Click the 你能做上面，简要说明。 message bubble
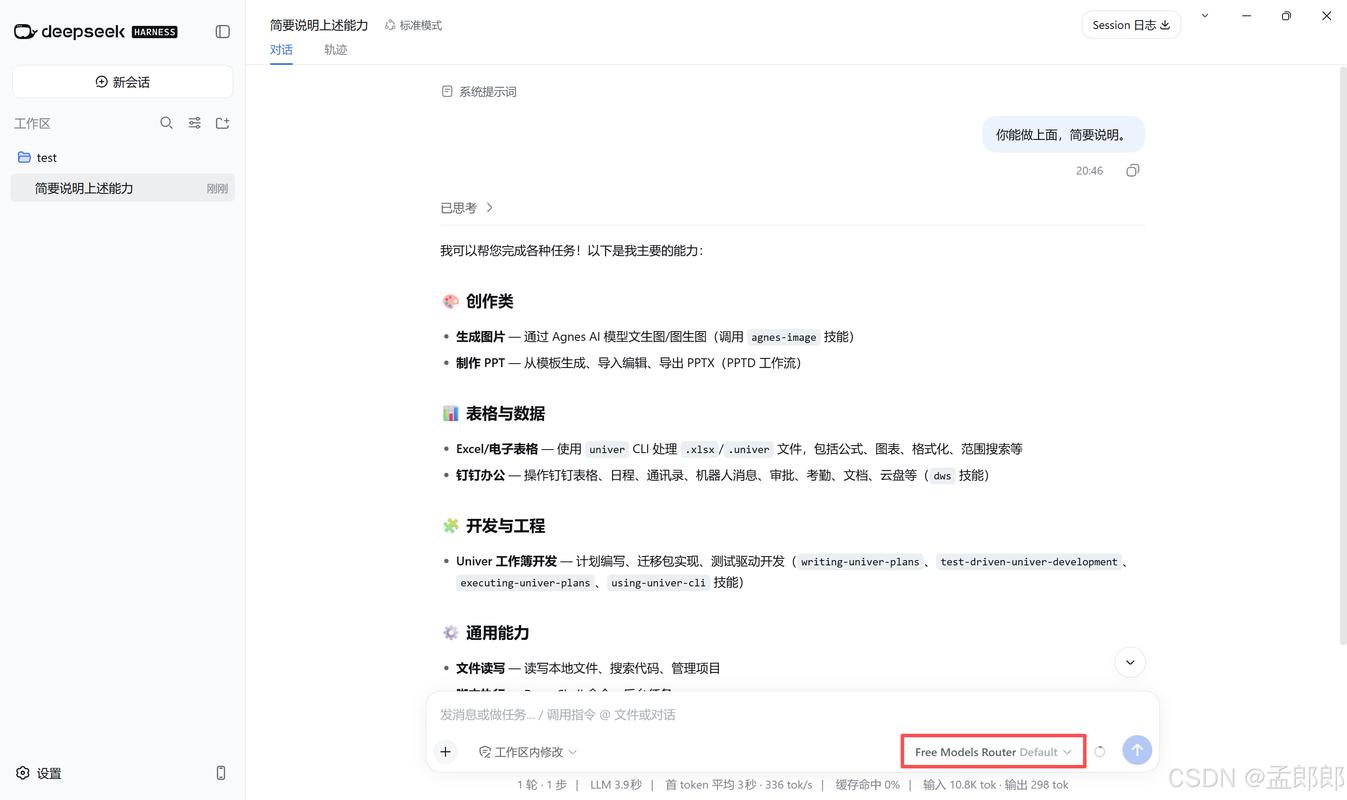The width and height of the screenshot is (1347, 800). (1063, 134)
